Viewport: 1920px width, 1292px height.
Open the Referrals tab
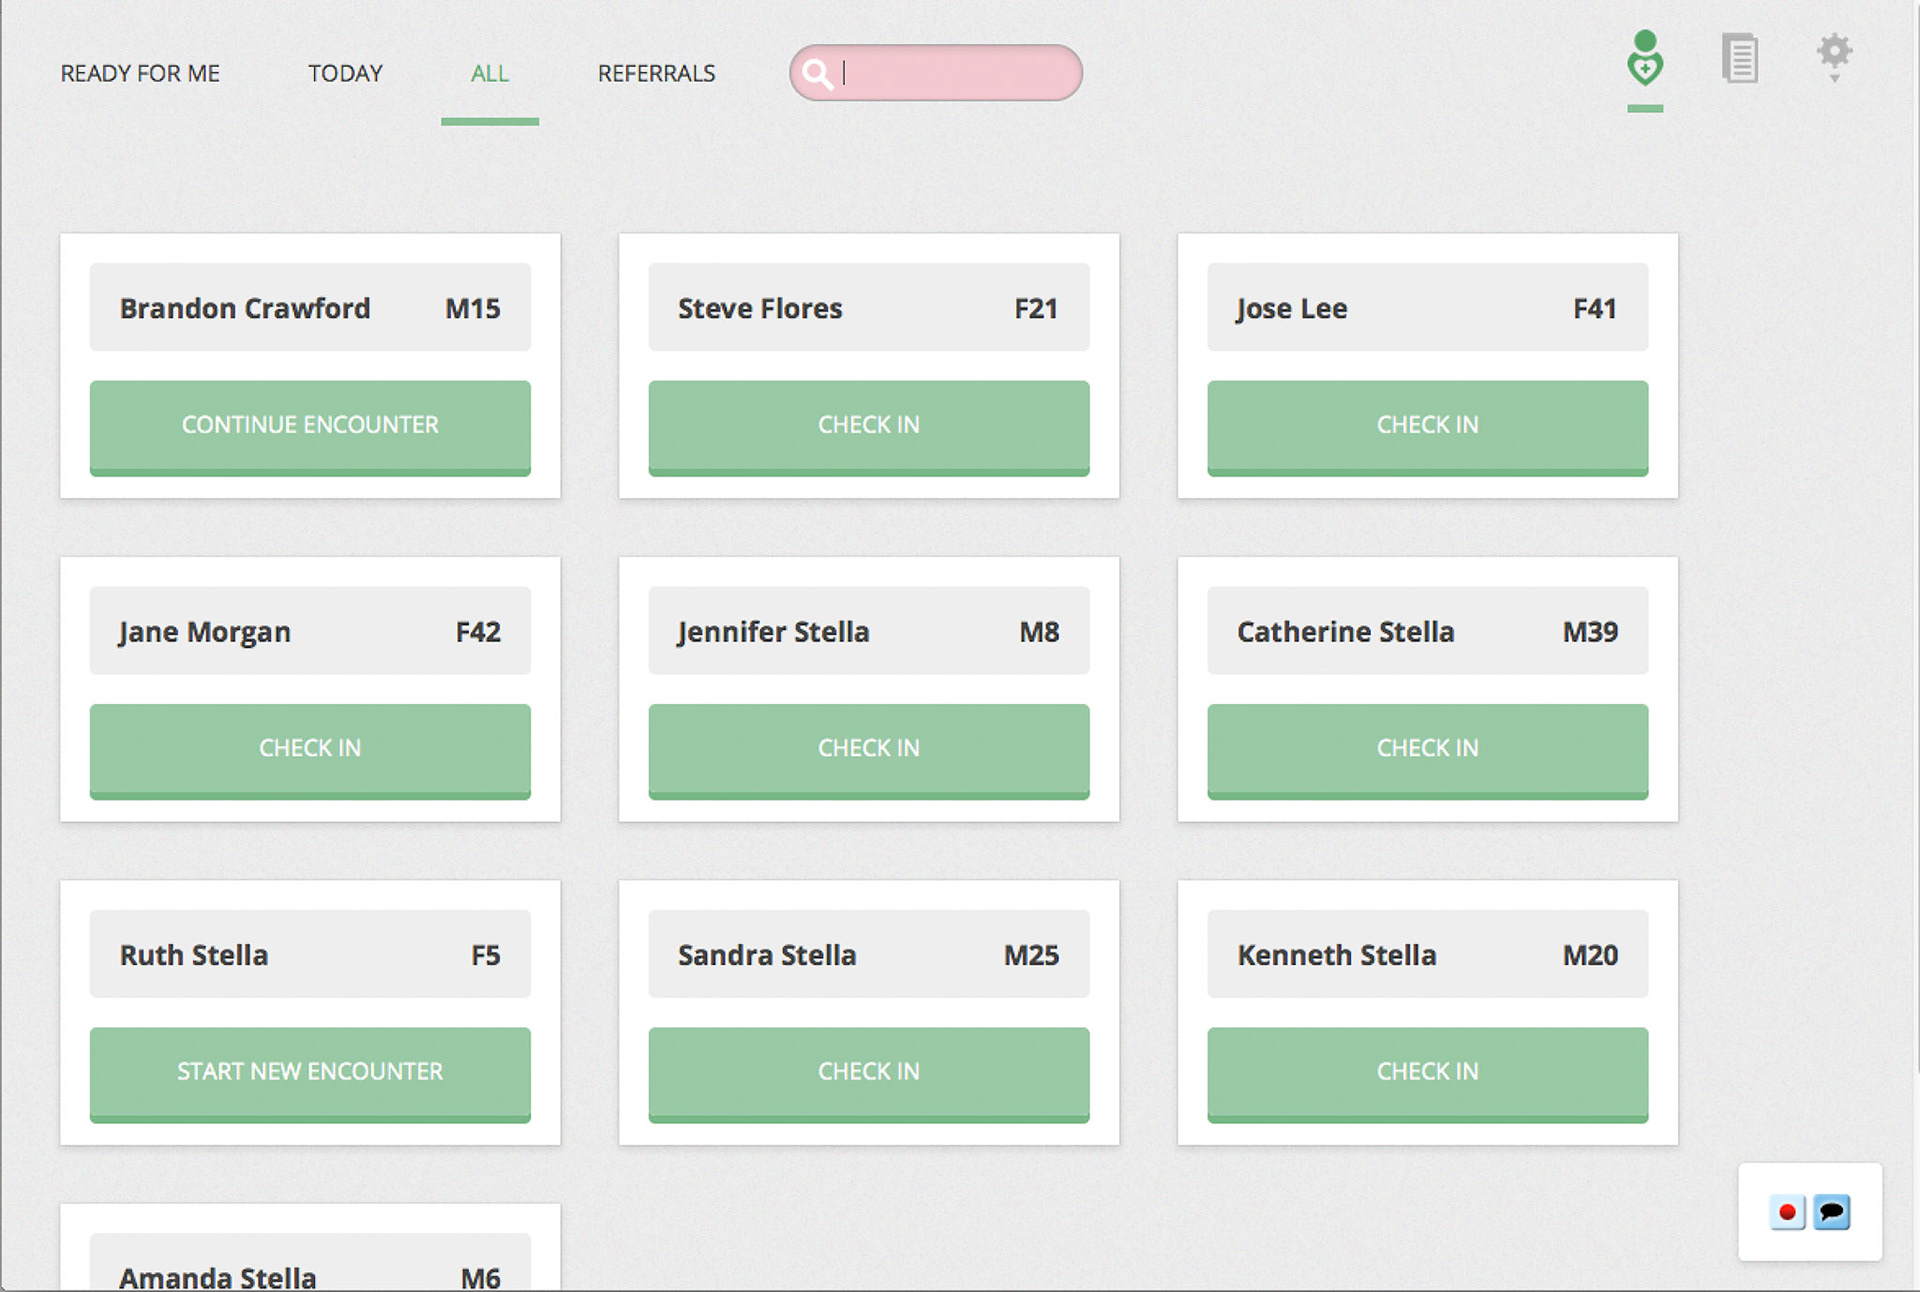click(656, 74)
